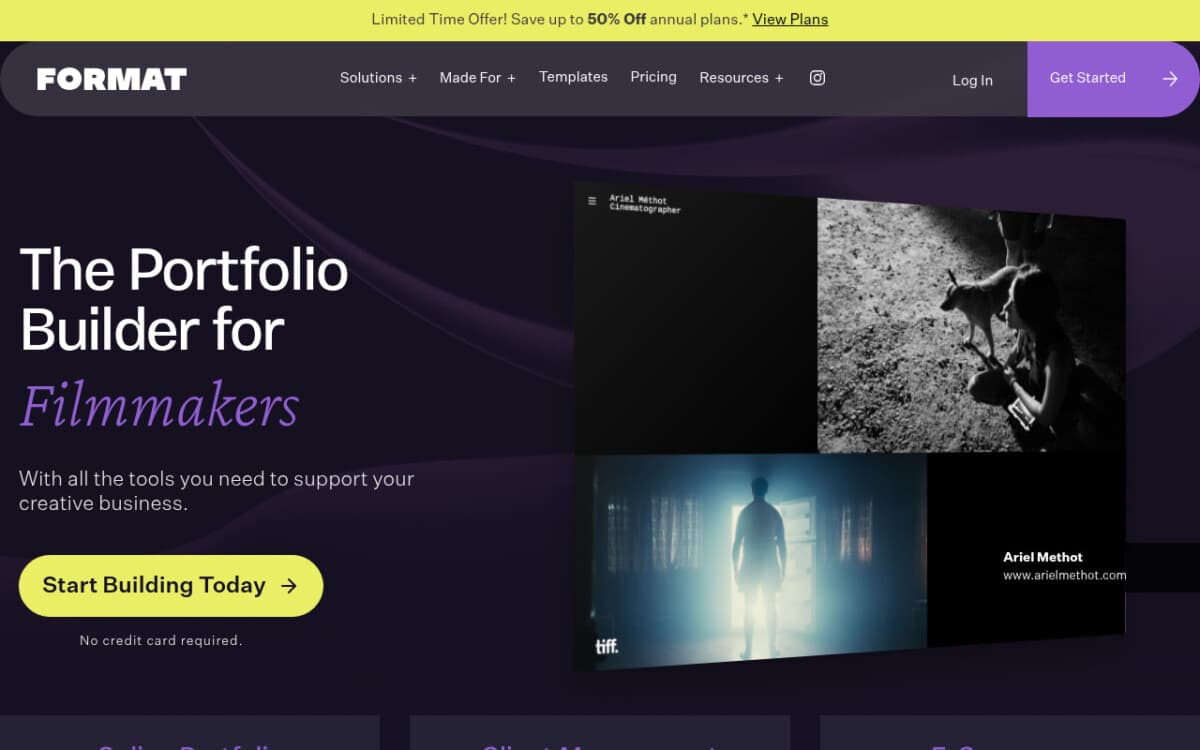This screenshot has width=1200, height=750.
Task: Click the black-and-white dog photo
Action: coord(971,326)
